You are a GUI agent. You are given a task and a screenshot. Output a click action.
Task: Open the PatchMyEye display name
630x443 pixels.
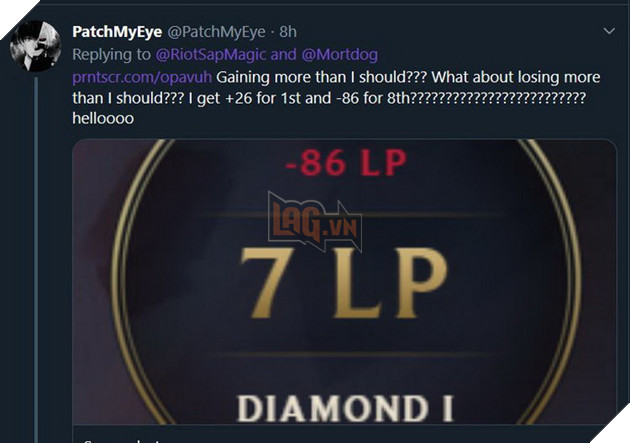[117, 31]
